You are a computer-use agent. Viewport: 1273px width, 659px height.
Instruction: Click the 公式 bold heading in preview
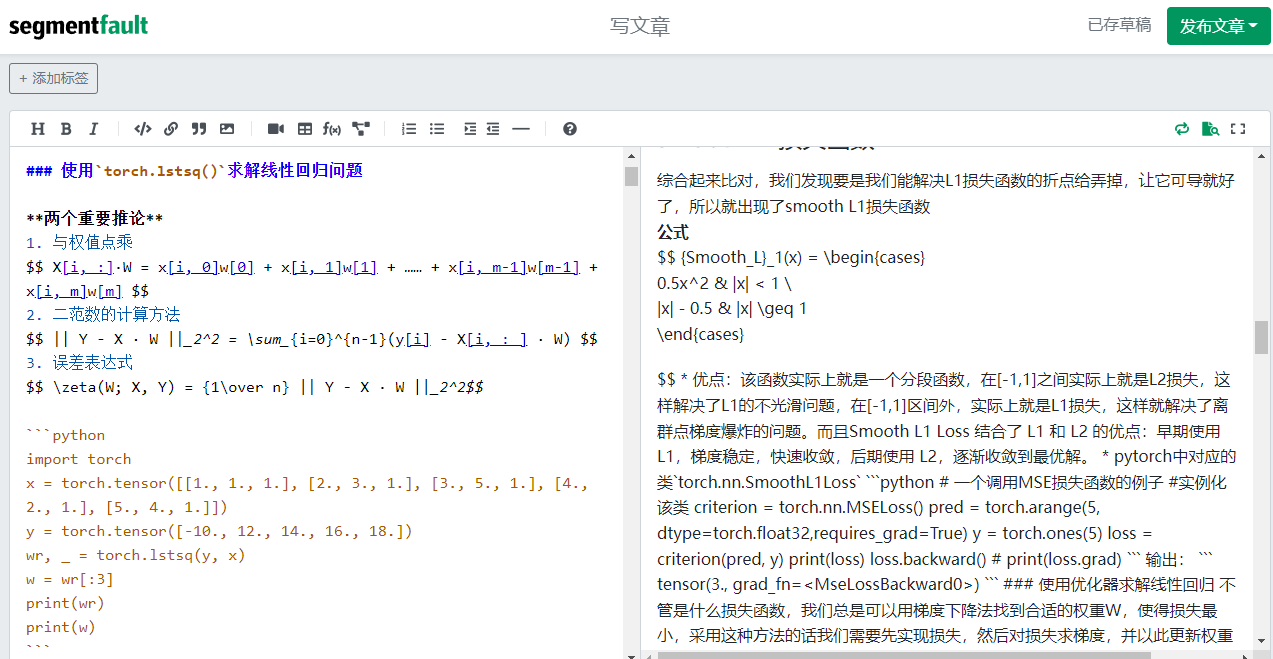coord(673,232)
